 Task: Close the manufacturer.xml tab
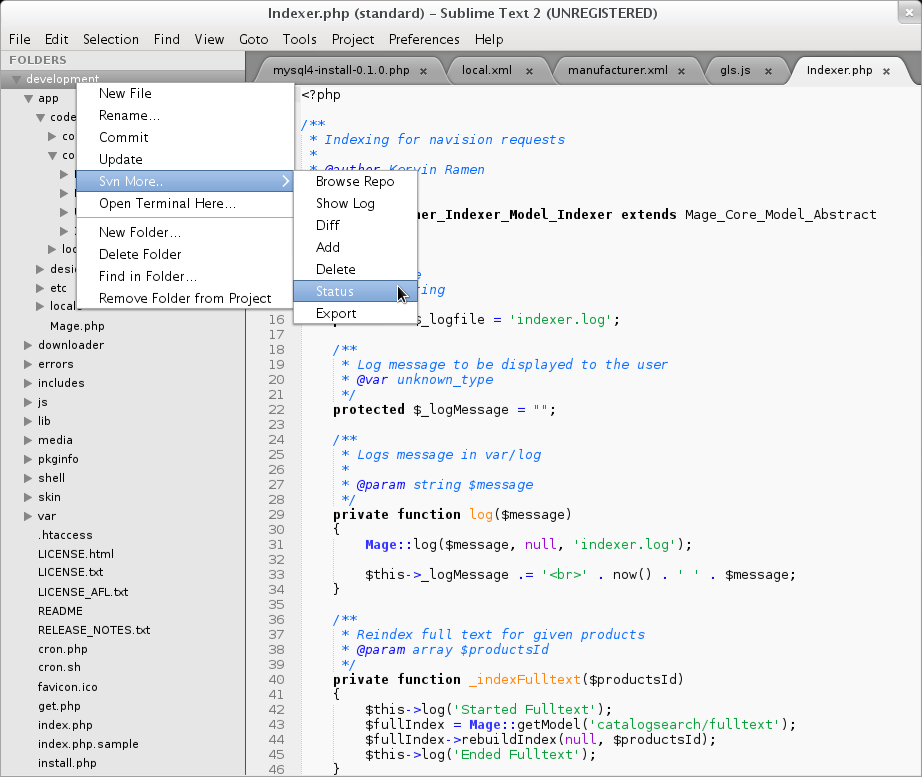tap(682, 71)
